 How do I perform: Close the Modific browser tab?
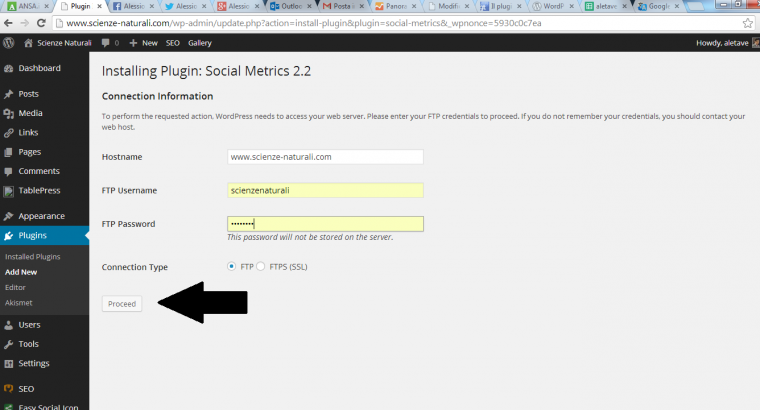467,6
